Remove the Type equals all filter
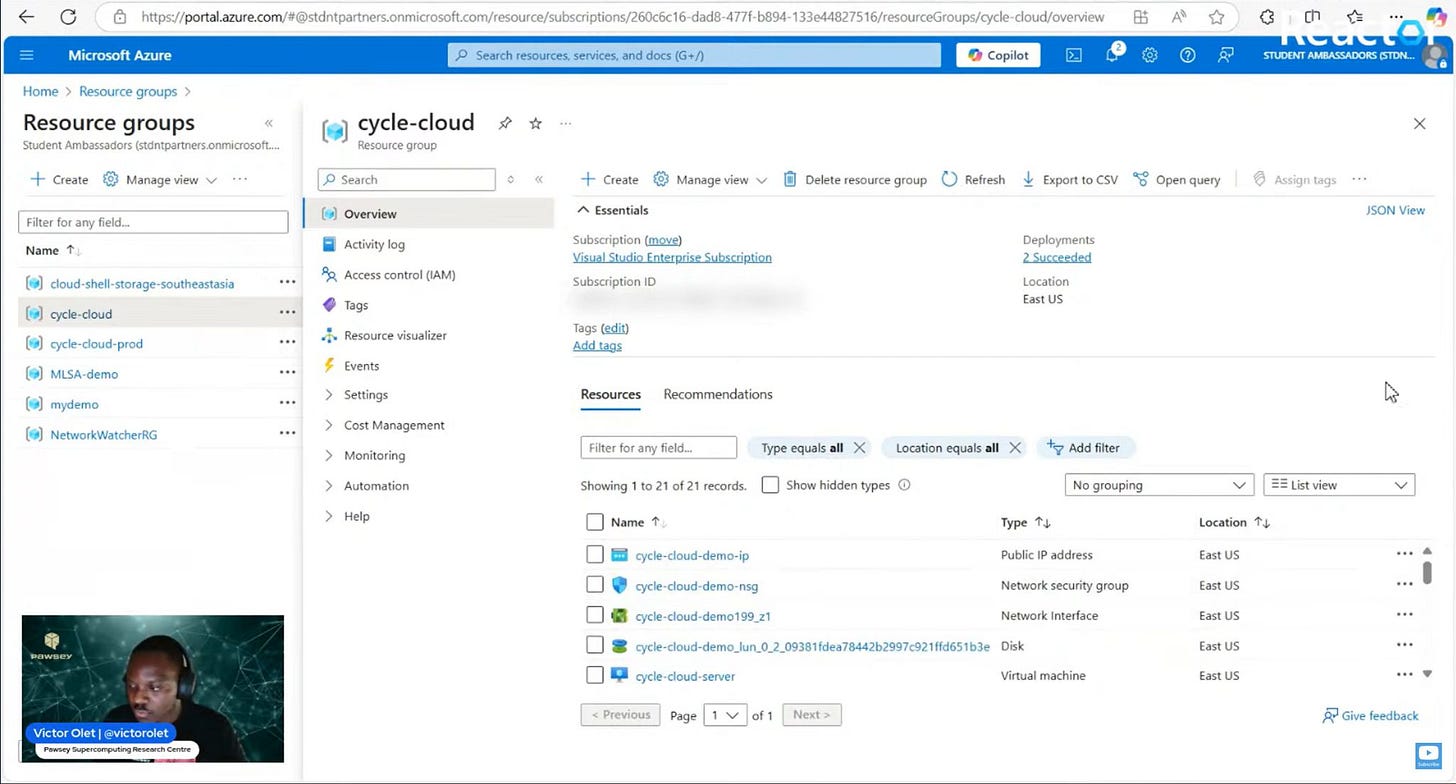This screenshot has width=1456, height=784. [x=859, y=448]
